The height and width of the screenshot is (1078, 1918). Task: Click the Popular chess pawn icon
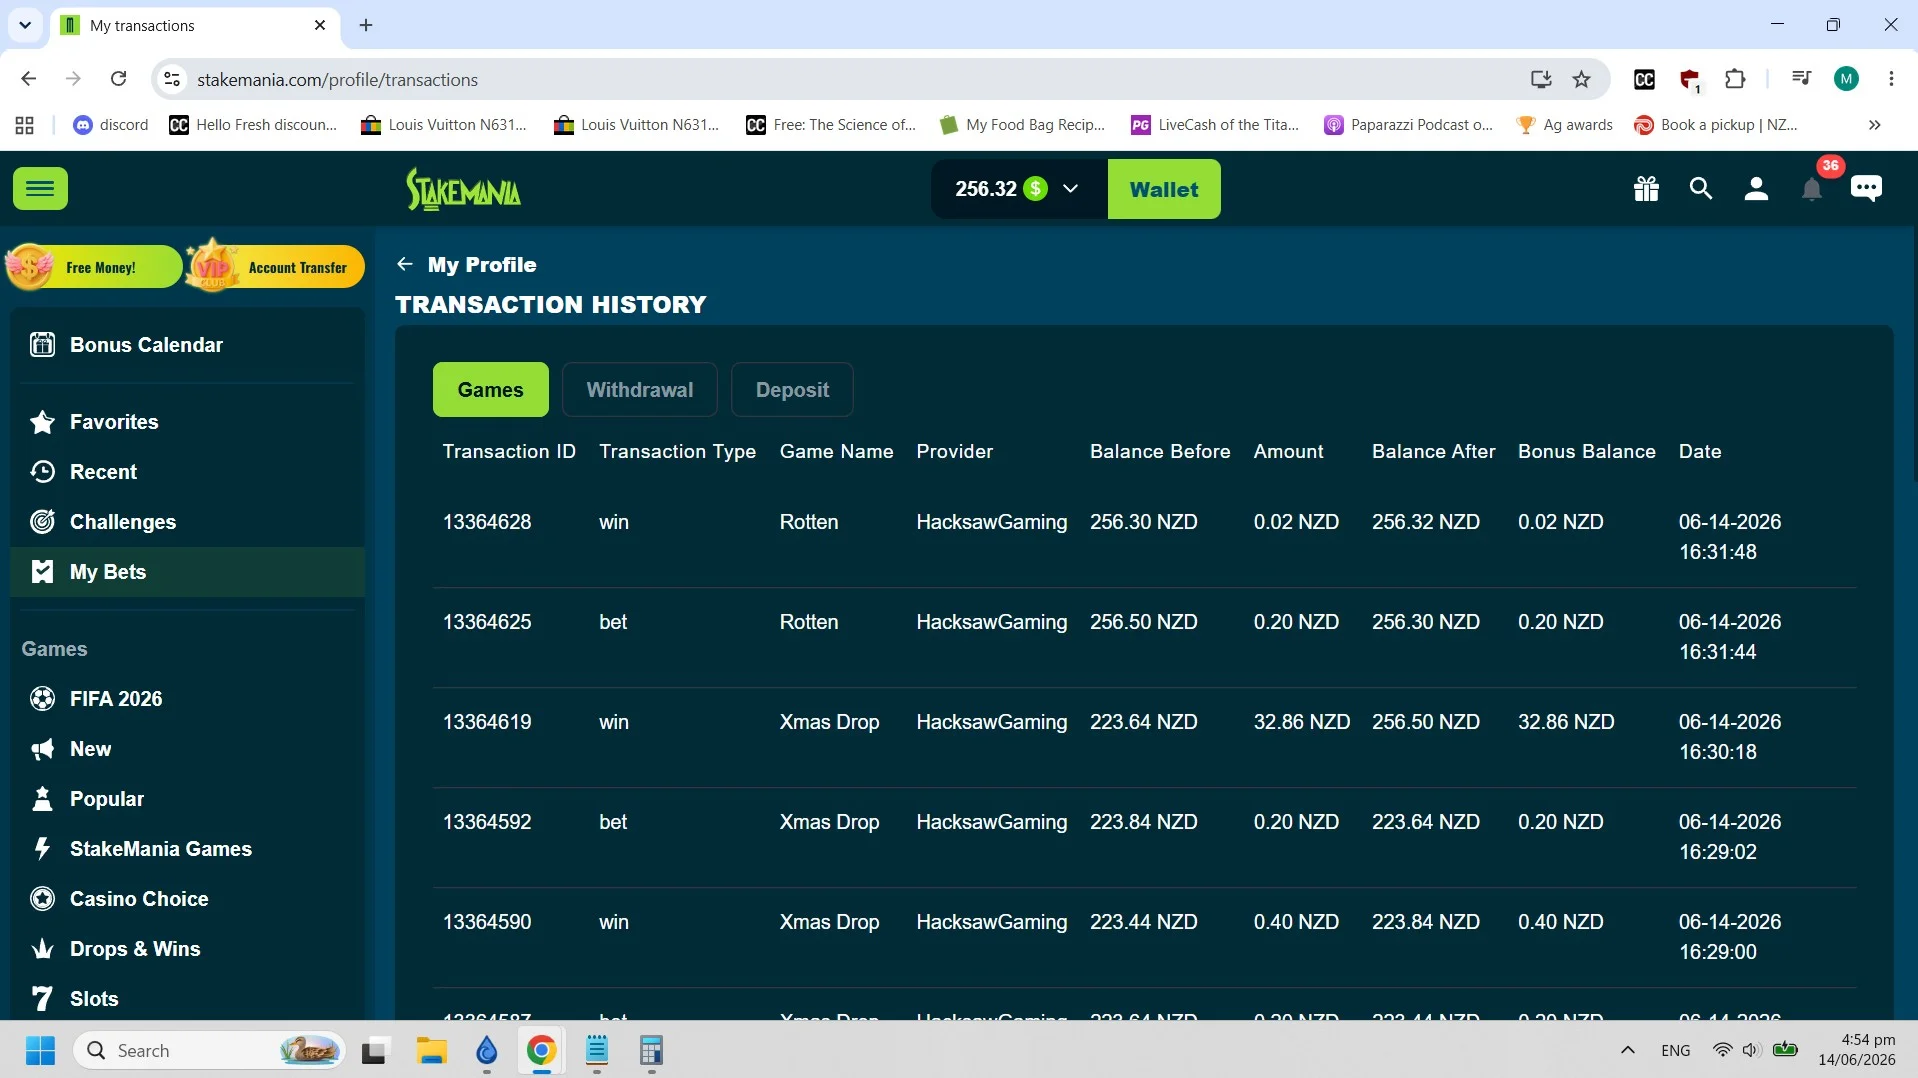click(42, 799)
